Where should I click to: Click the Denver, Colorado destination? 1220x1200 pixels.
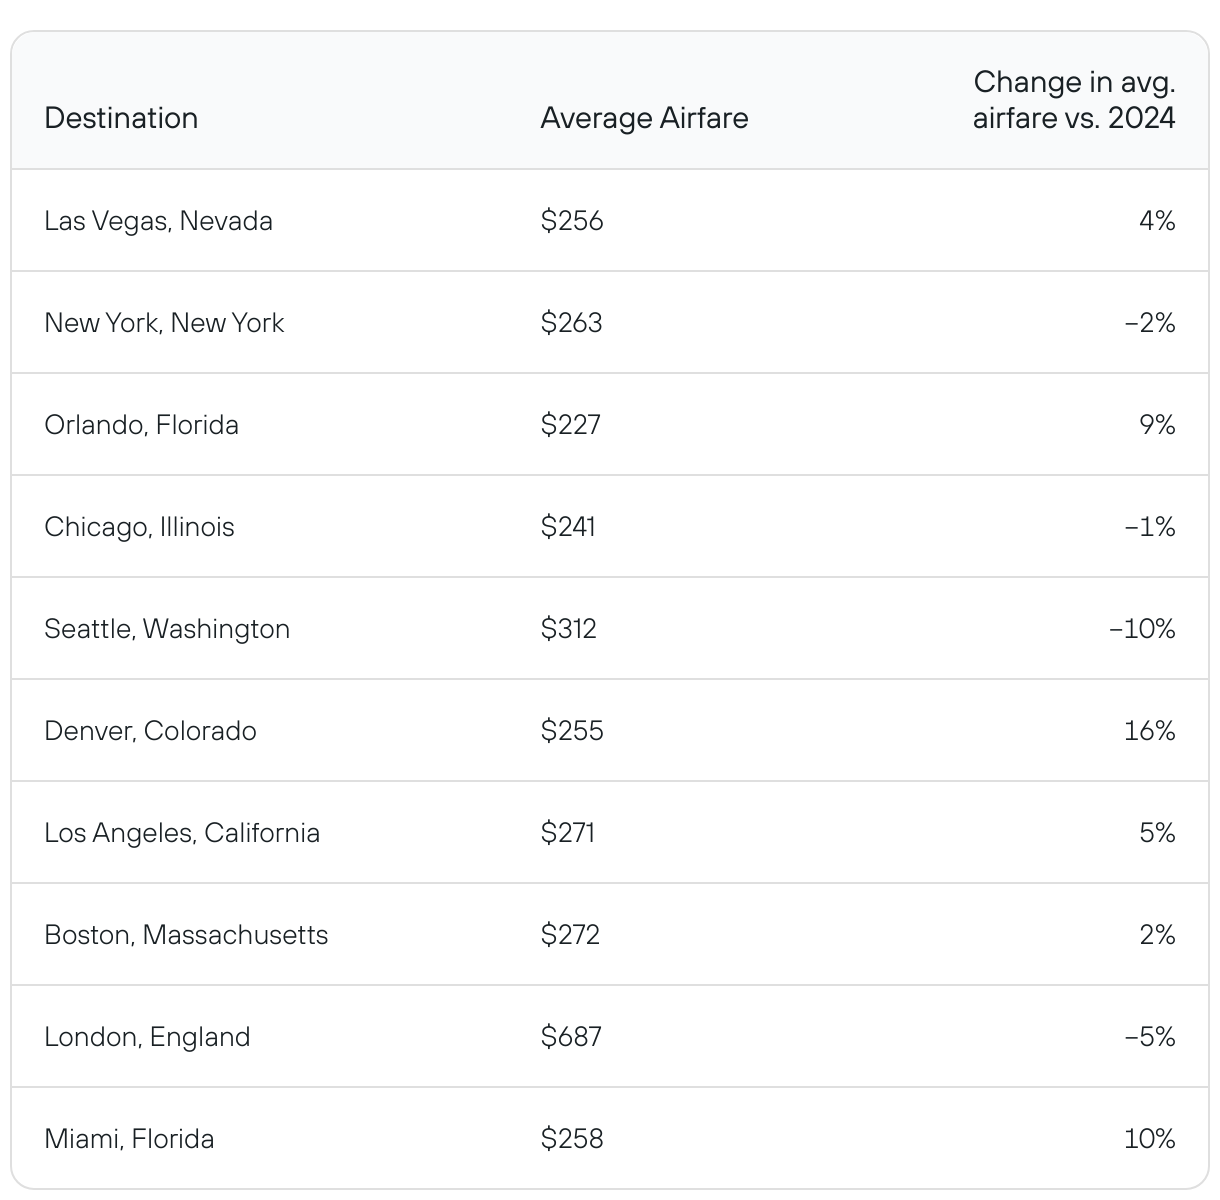point(150,731)
